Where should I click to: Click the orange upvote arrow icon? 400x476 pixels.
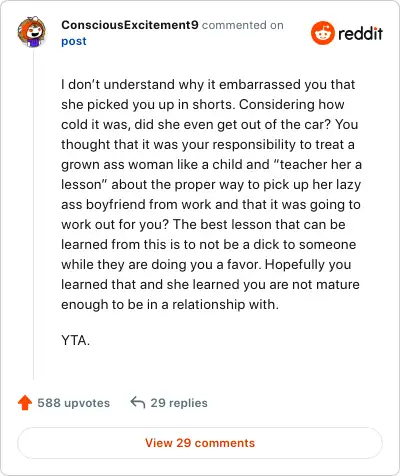click(25, 403)
